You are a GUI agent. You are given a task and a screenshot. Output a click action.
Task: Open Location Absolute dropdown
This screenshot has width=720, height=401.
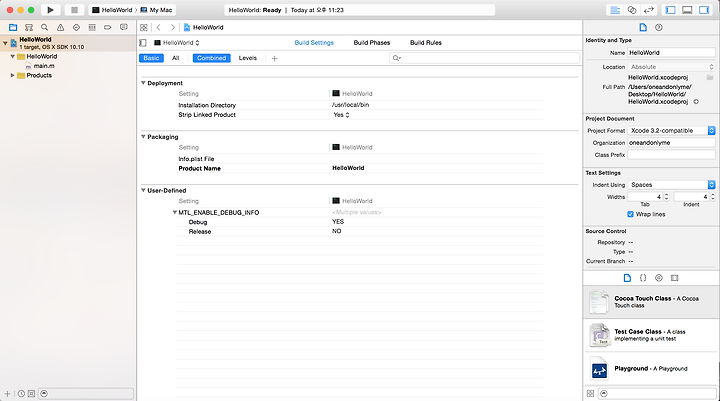coord(671,67)
